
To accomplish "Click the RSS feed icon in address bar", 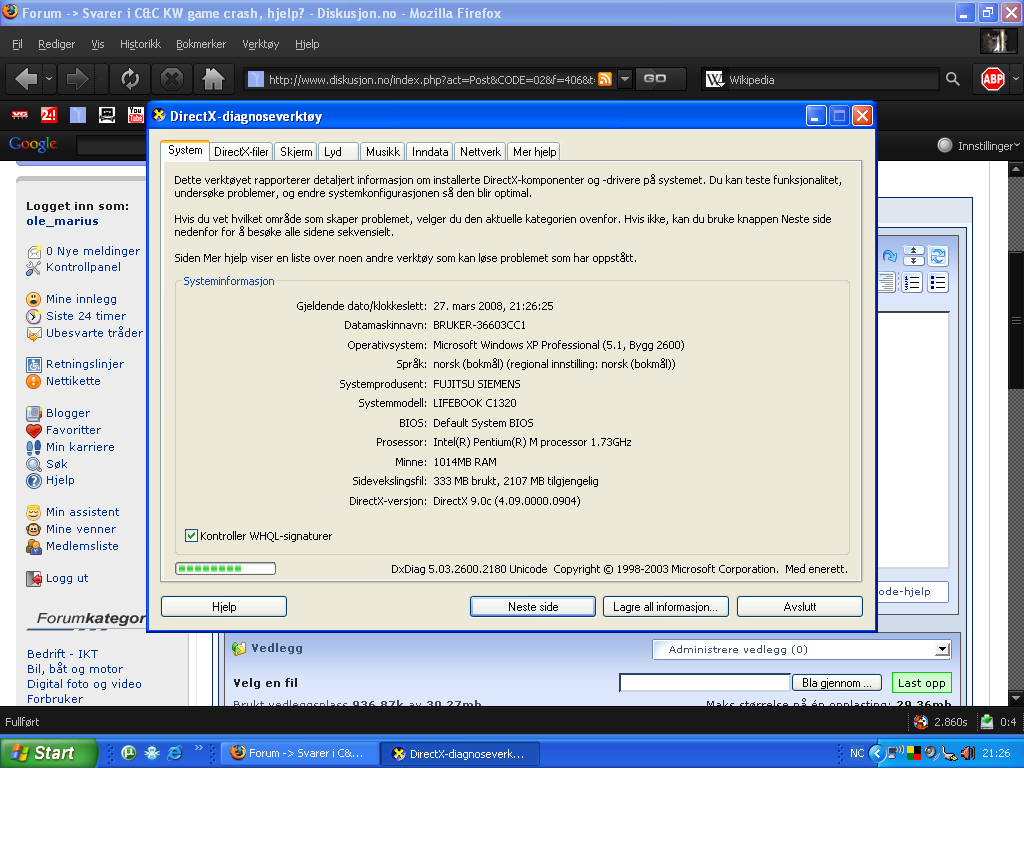I will (x=605, y=79).
